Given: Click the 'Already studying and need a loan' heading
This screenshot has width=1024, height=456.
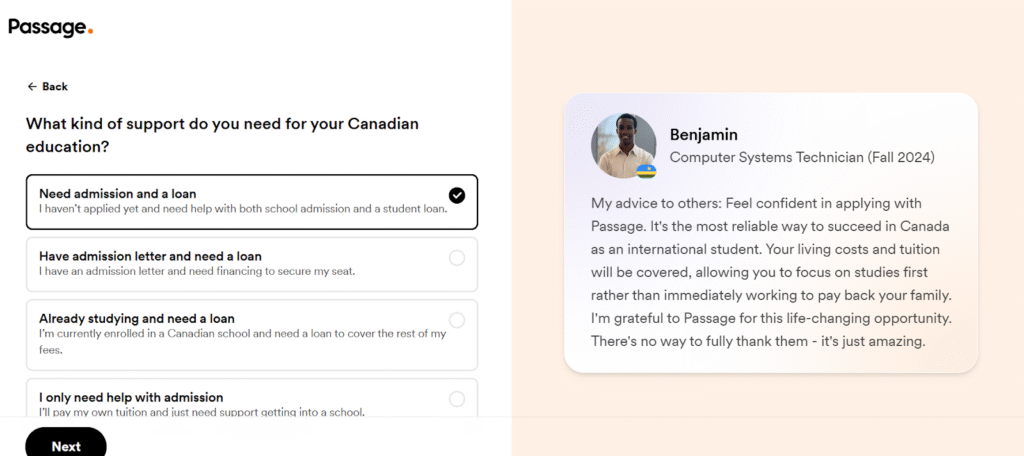Looking at the screenshot, I should [136, 319].
